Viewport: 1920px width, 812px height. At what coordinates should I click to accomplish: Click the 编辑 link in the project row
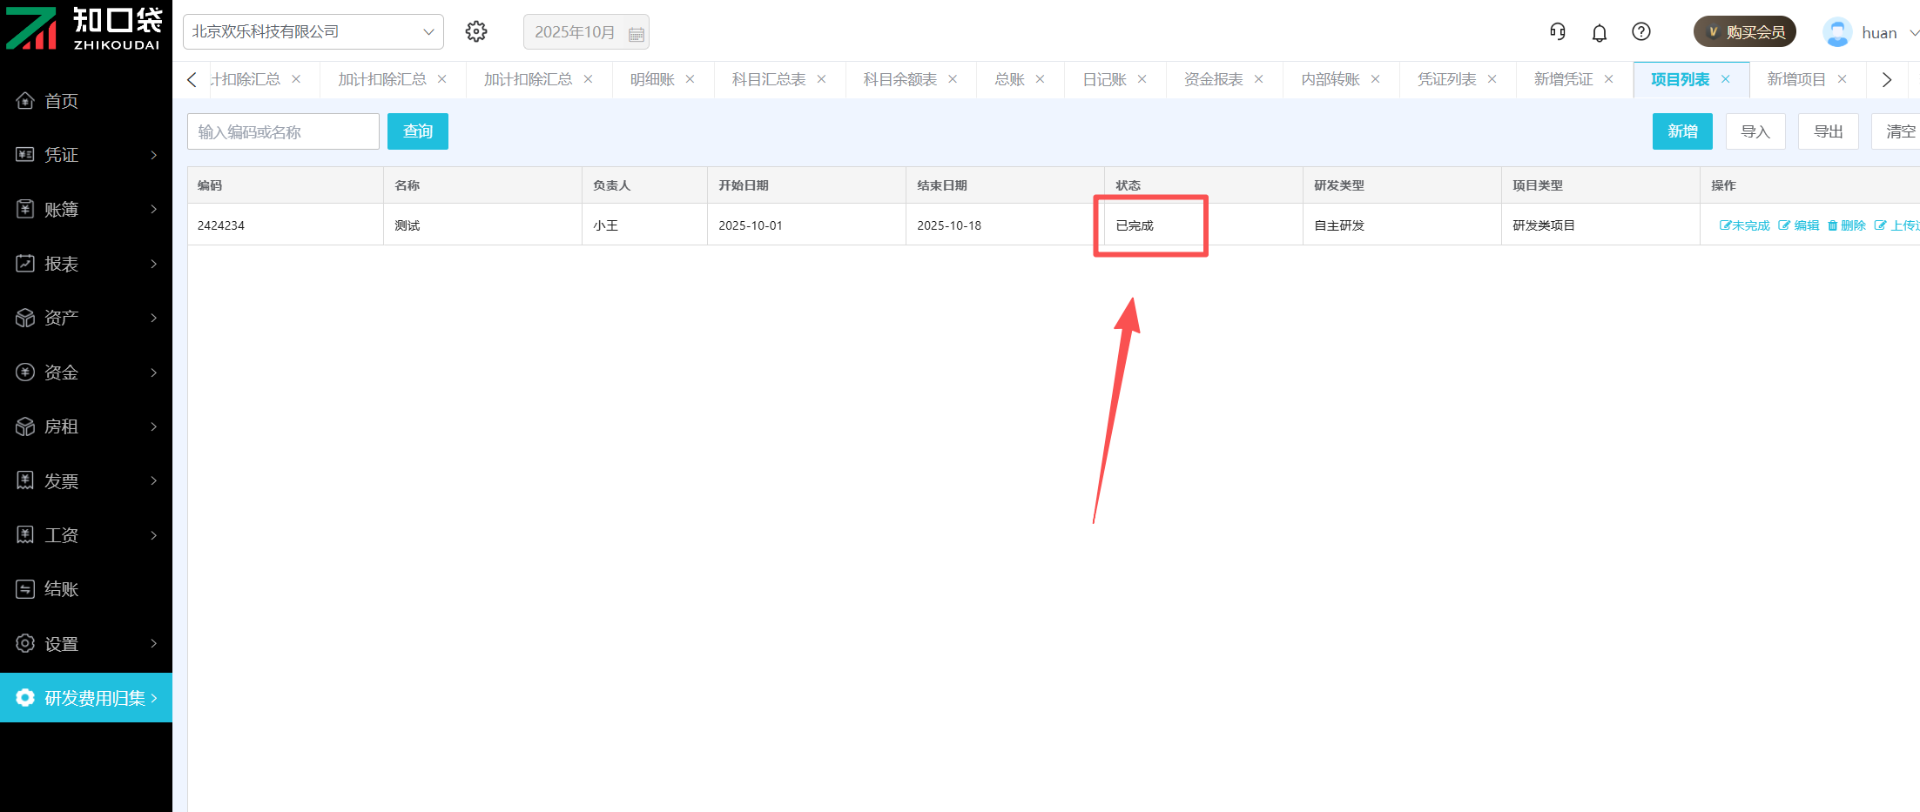[x=1799, y=226]
